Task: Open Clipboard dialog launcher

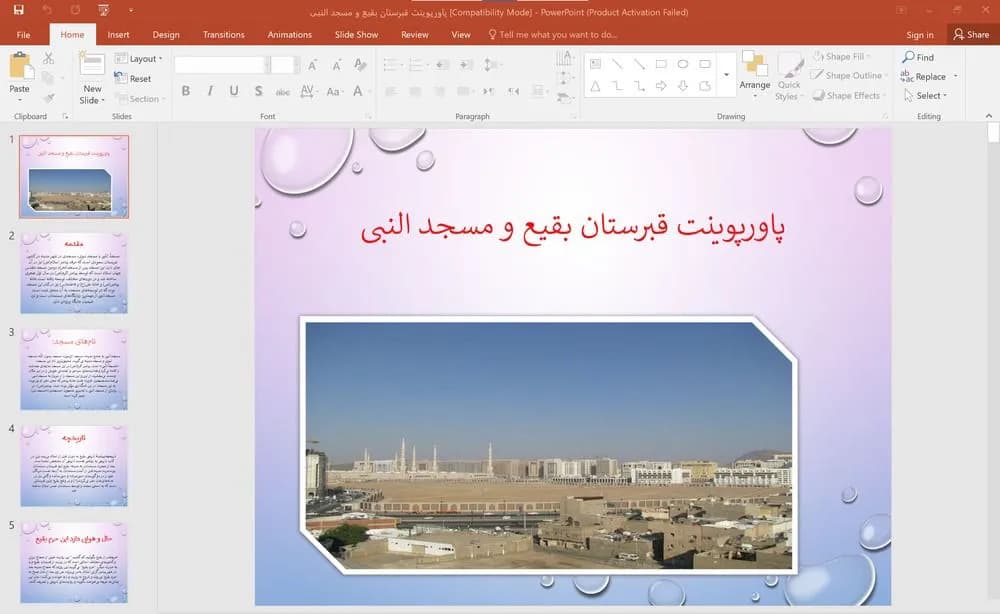Action: (65, 117)
